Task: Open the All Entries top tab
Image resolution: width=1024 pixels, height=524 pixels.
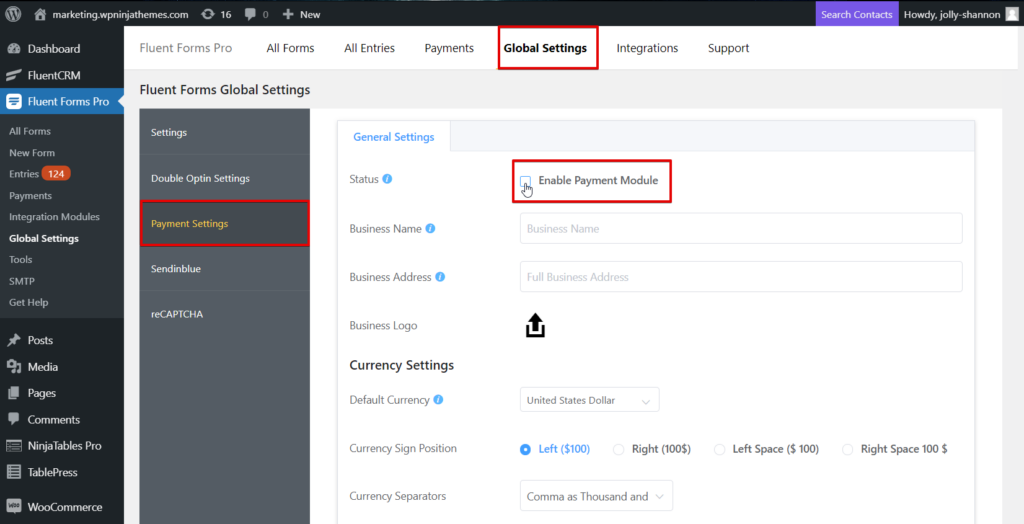Action: pos(369,48)
